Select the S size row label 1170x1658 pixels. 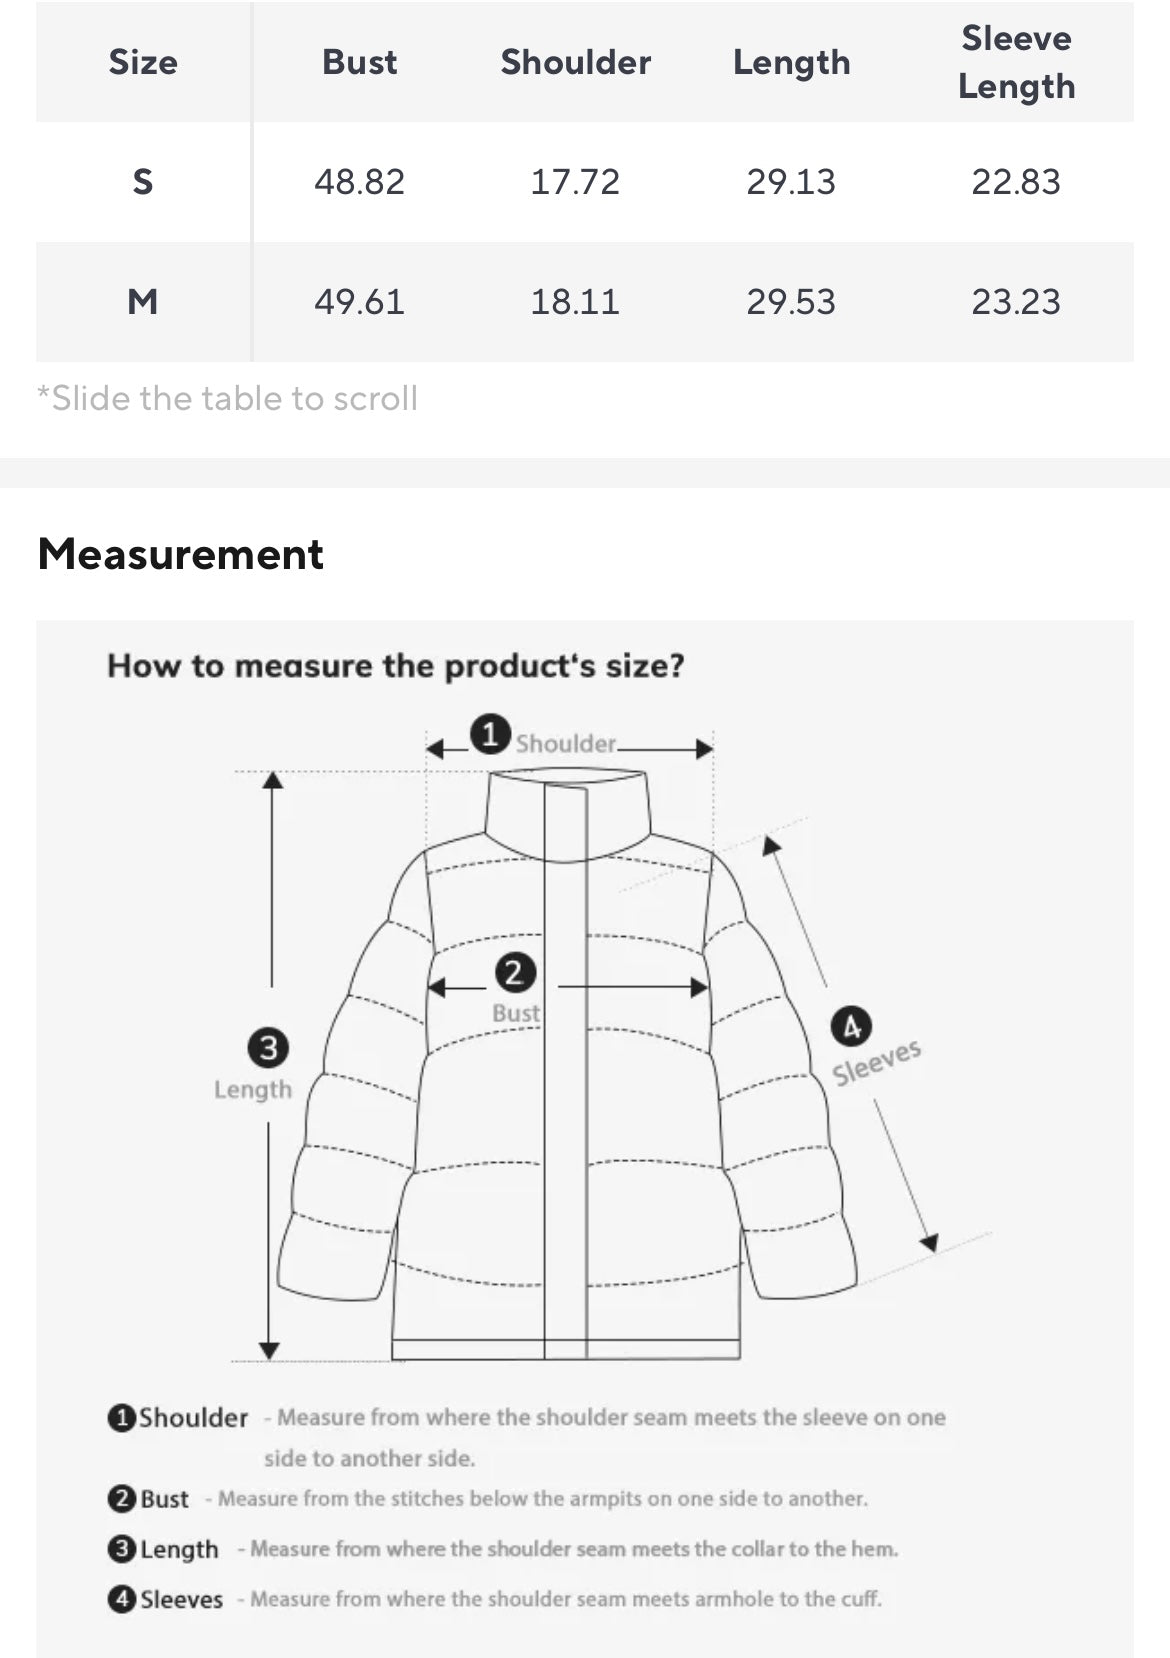tap(143, 182)
